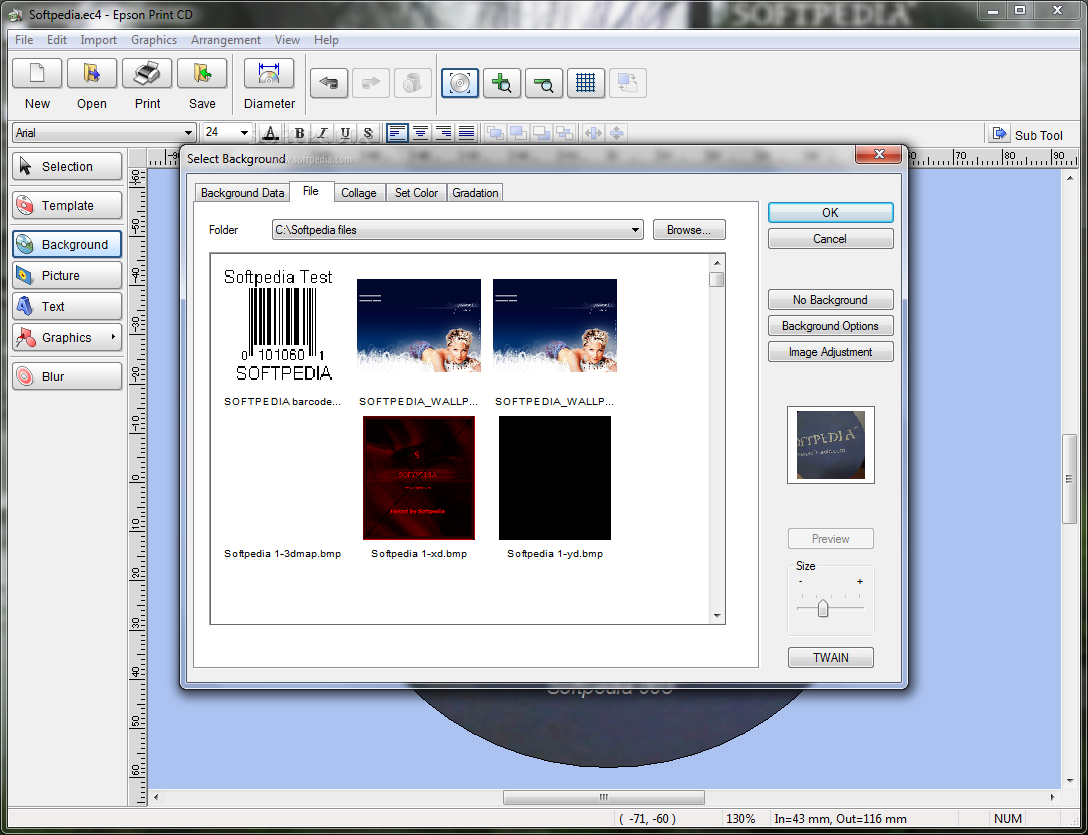Image resolution: width=1088 pixels, height=835 pixels.
Task: Open the File menu
Action: 24,40
